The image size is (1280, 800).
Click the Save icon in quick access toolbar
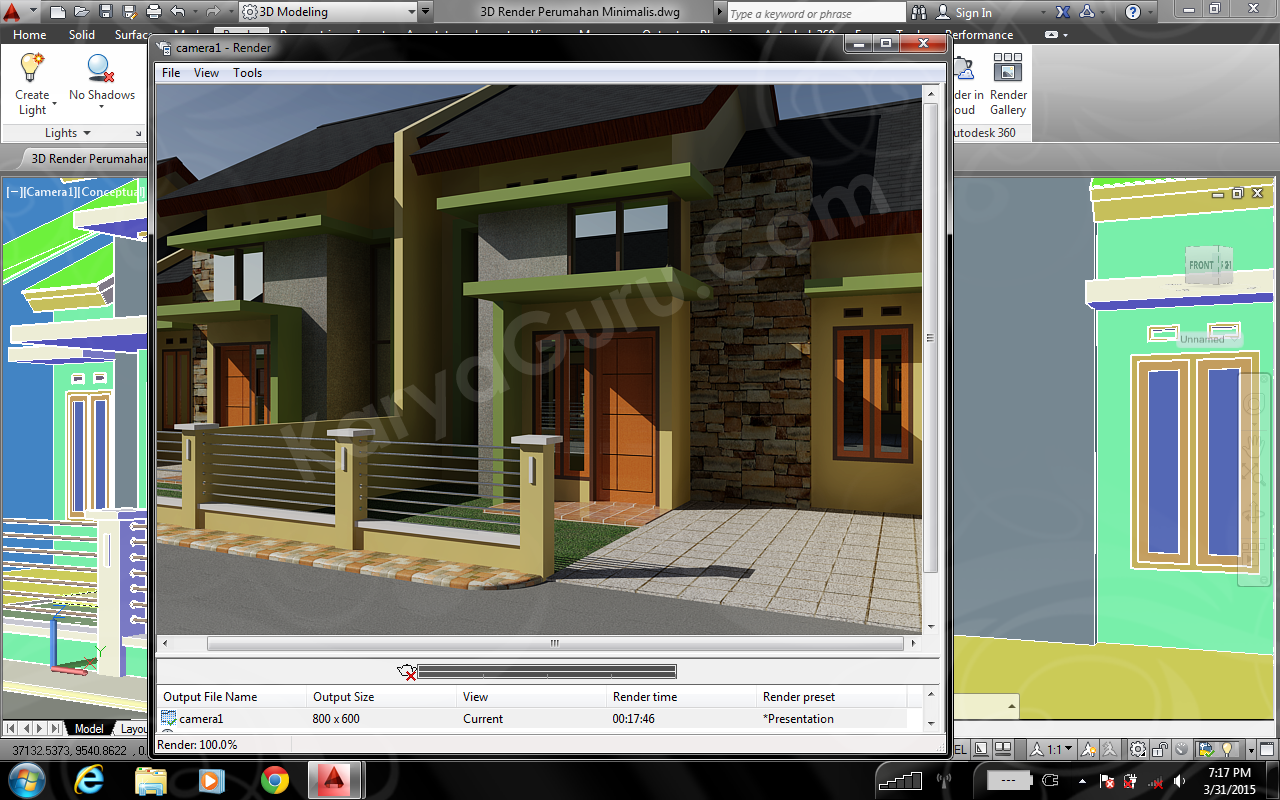(105, 12)
